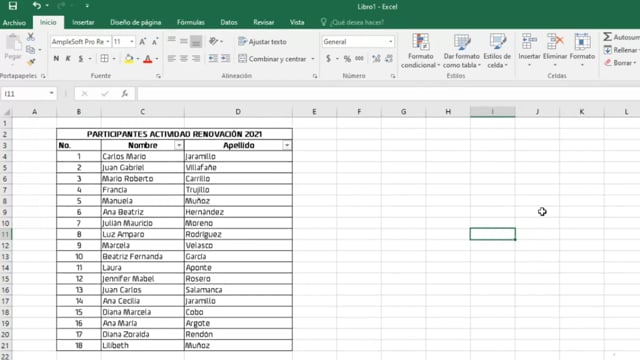This screenshot has width=640, height=360.
Task: Open Formato condicional menu
Action: pos(420,51)
